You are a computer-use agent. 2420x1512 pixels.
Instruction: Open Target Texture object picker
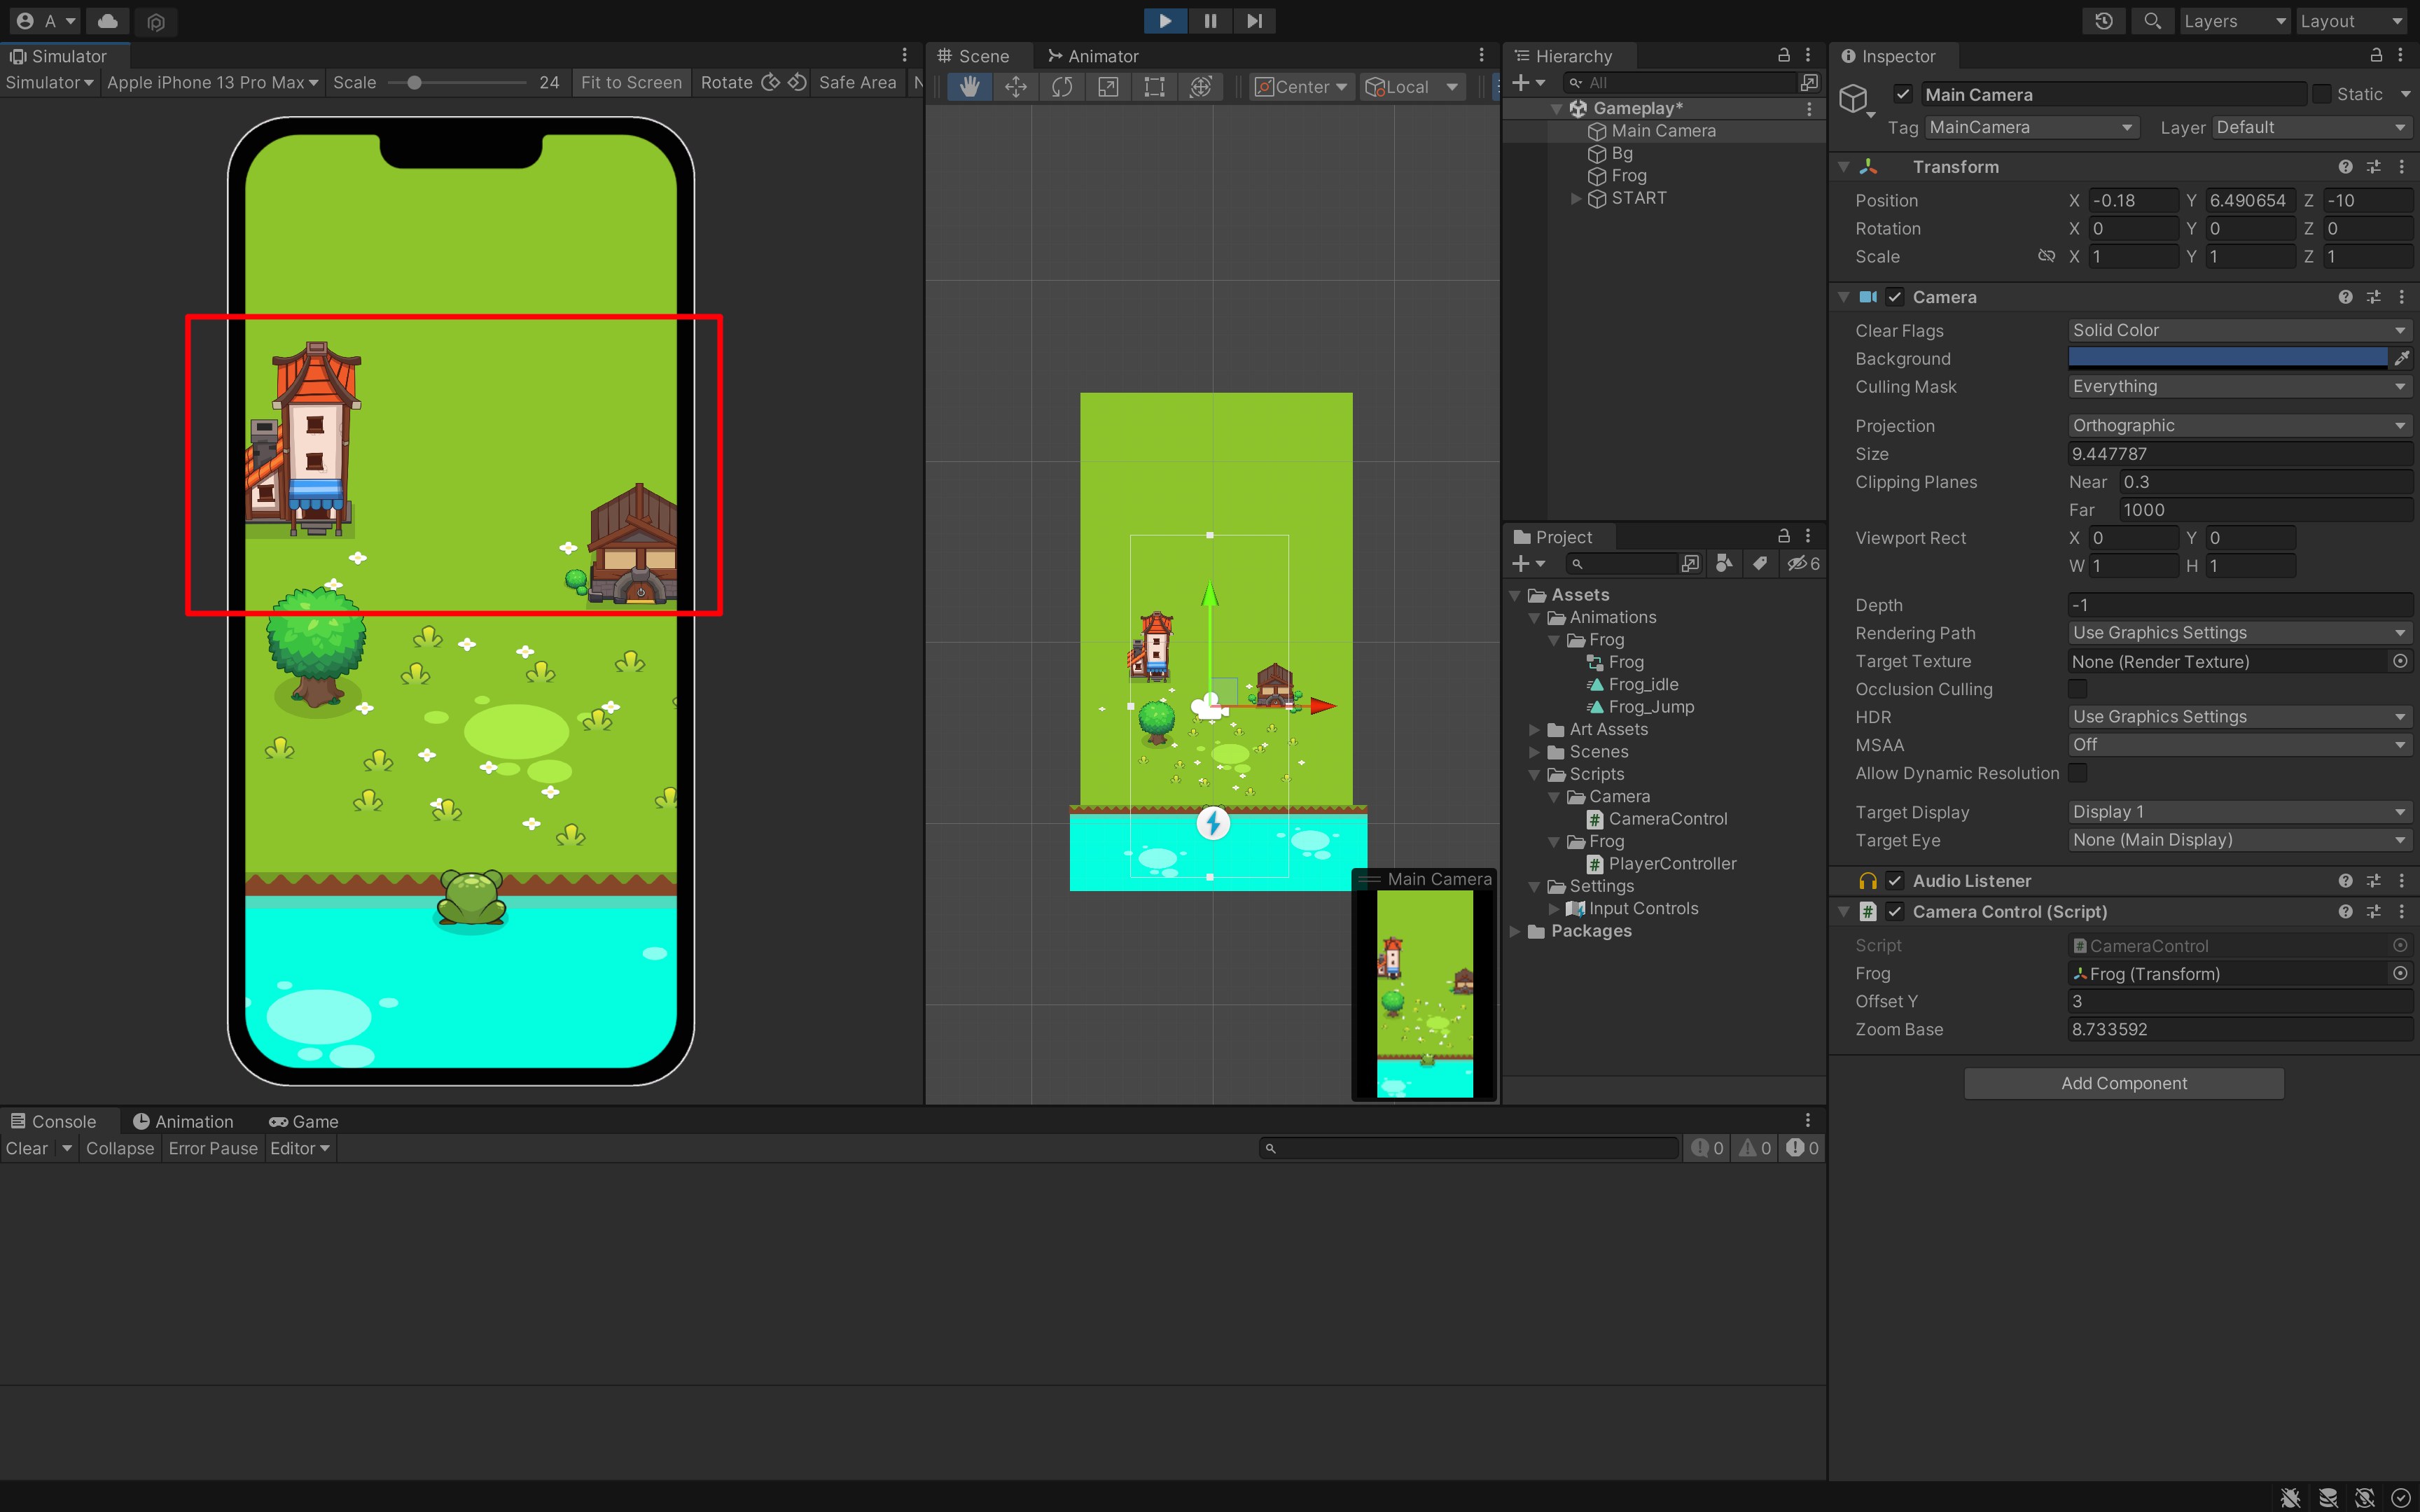pyautogui.click(x=2400, y=661)
